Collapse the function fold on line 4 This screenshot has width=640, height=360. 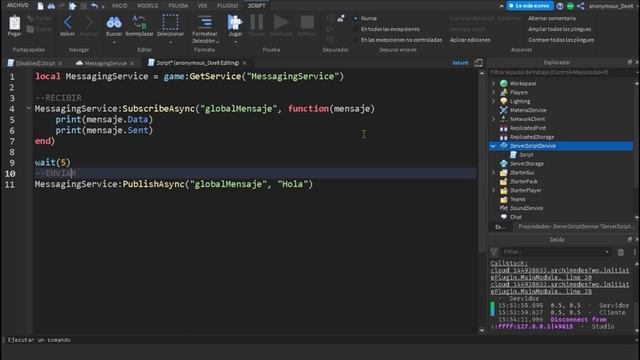[x=28, y=109]
